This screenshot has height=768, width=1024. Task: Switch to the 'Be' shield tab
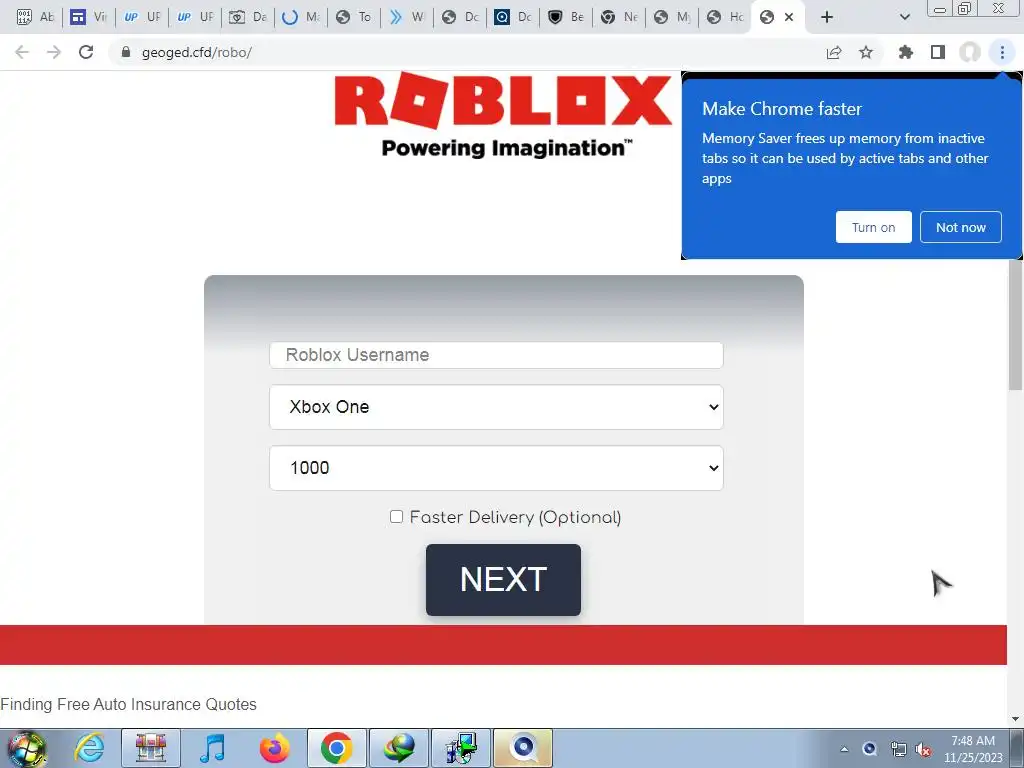pos(566,17)
